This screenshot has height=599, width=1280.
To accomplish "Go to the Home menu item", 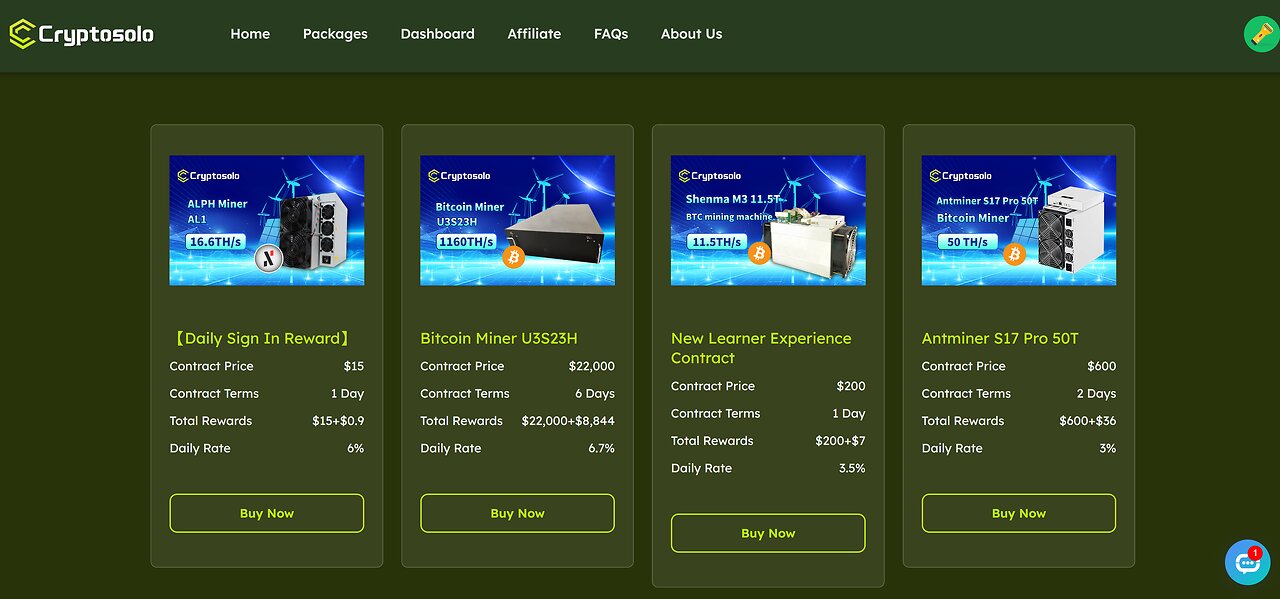I will click(x=250, y=34).
